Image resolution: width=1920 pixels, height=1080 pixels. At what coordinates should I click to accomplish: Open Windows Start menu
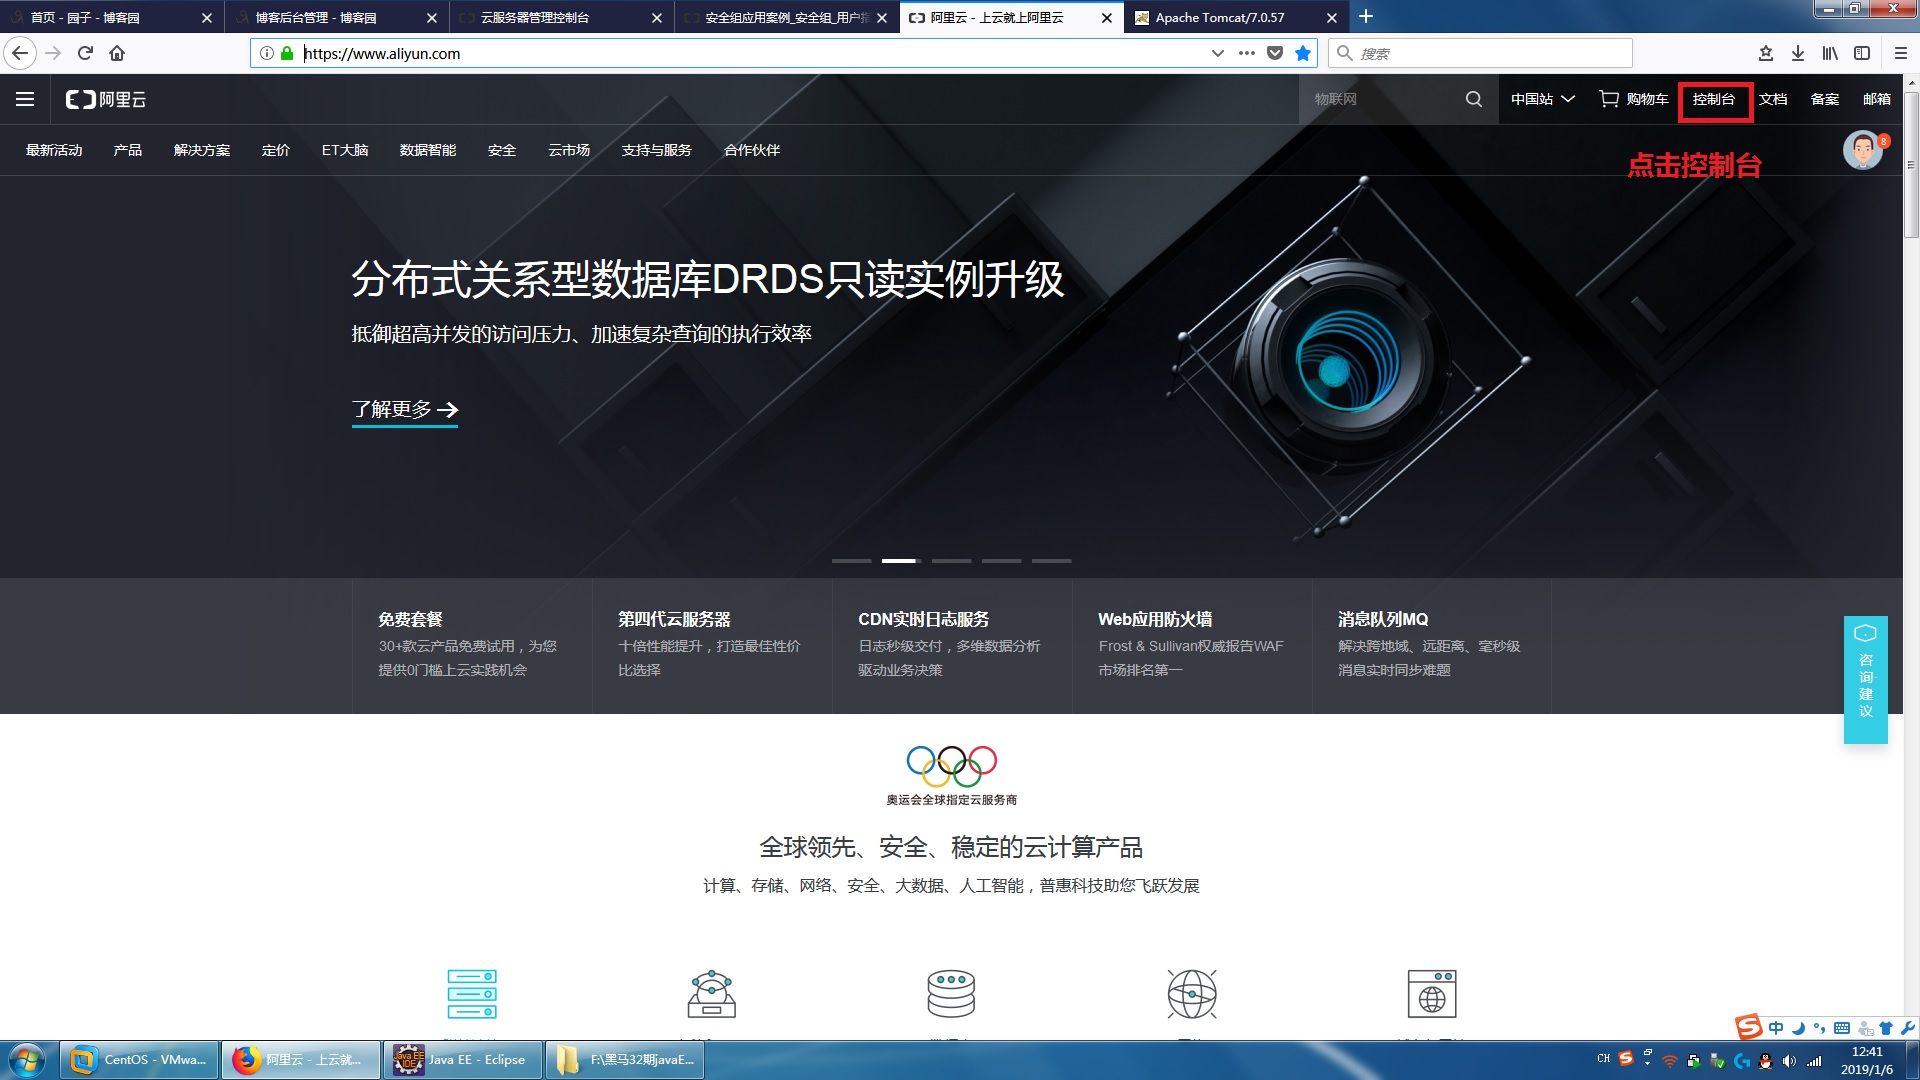click(27, 1060)
